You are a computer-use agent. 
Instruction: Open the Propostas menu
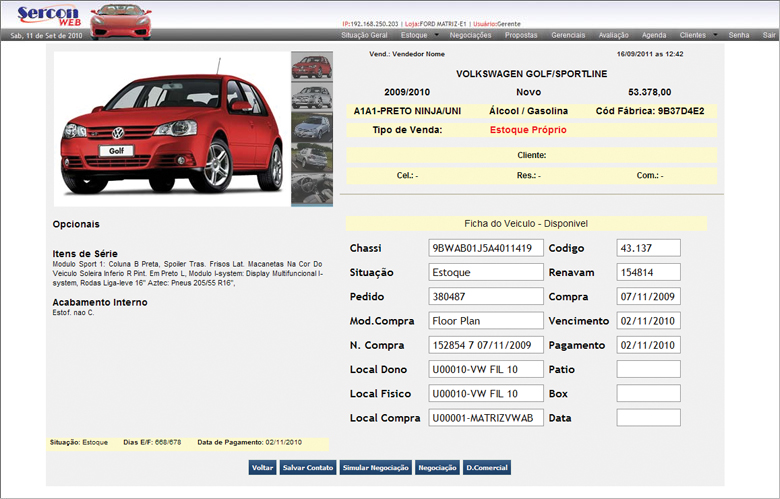pos(521,35)
